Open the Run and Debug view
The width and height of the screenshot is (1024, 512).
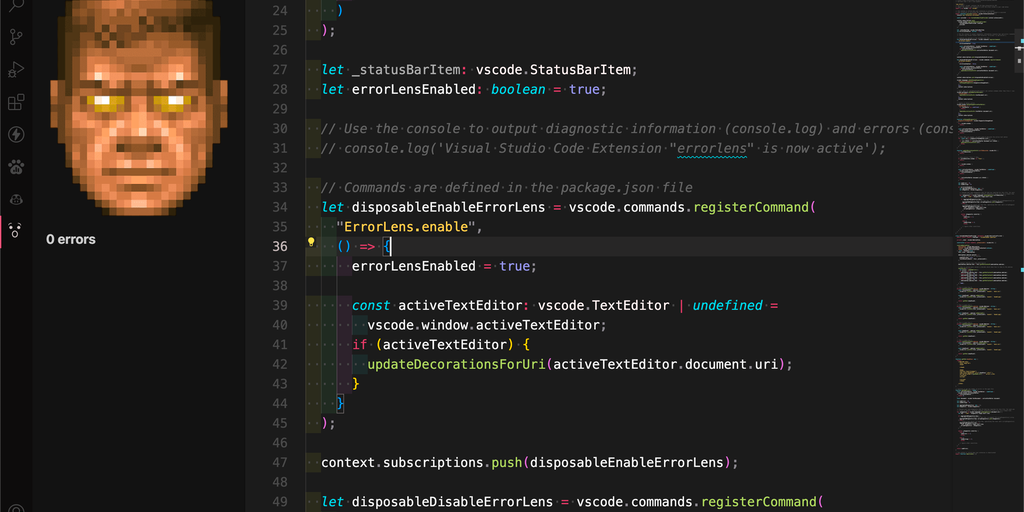pyautogui.click(x=16, y=70)
